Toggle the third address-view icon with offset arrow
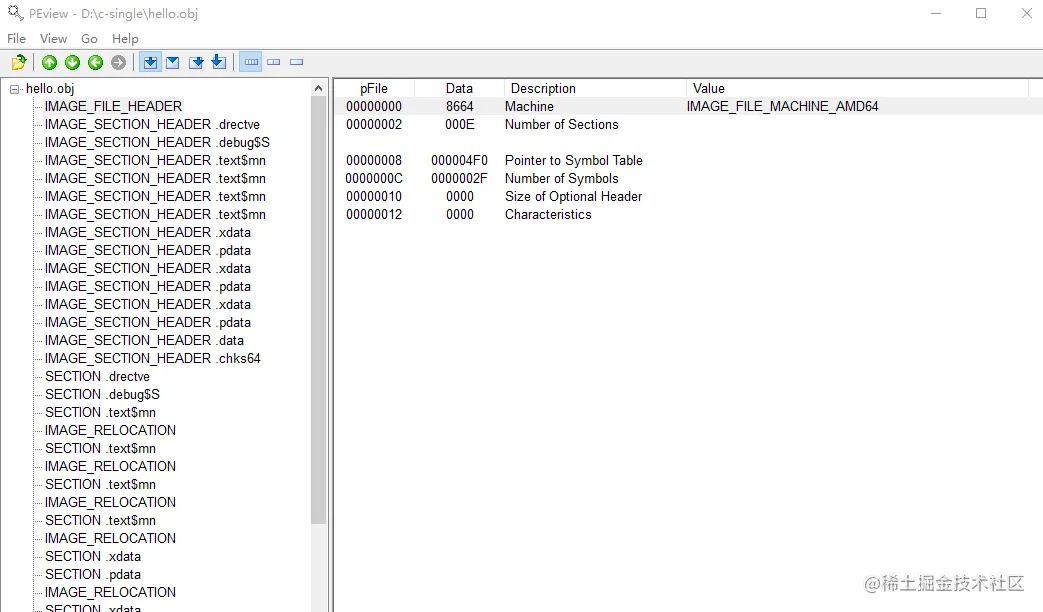Image resolution: width=1043 pixels, height=612 pixels. click(196, 63)
